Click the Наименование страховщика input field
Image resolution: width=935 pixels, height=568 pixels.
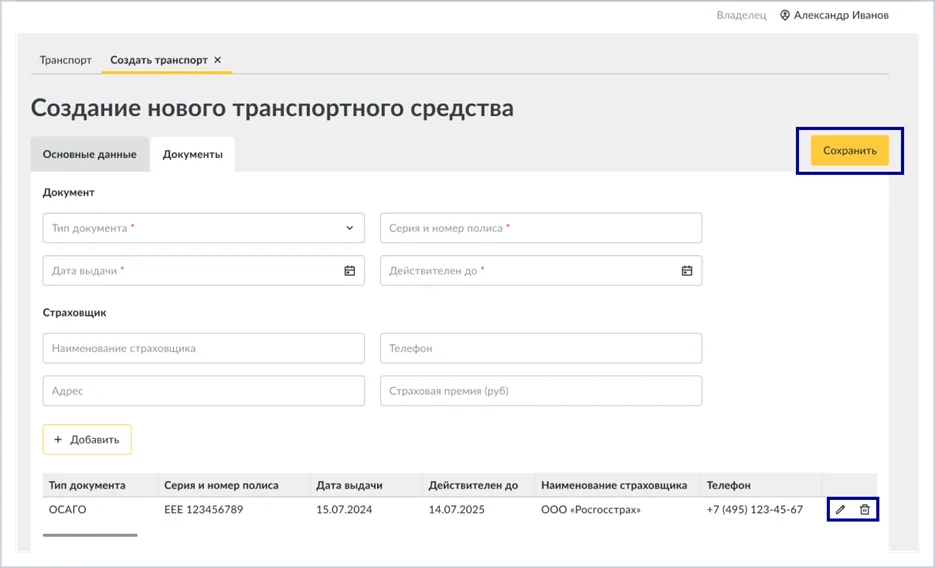click(x=203, y=348)
